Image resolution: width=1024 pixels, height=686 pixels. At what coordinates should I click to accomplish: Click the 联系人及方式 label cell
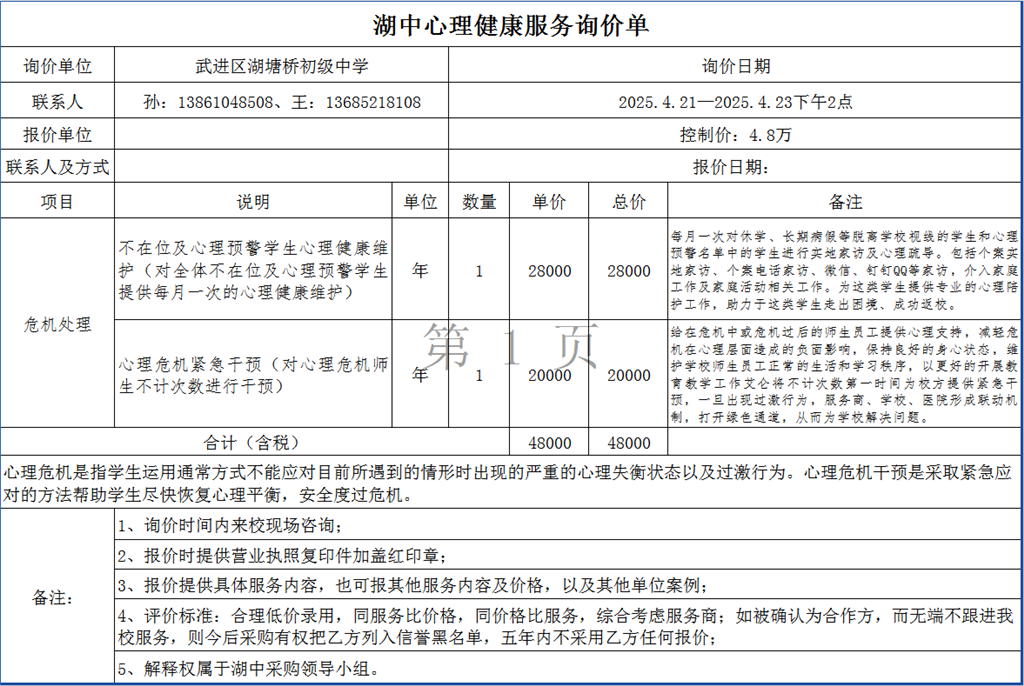click(57, 167)
